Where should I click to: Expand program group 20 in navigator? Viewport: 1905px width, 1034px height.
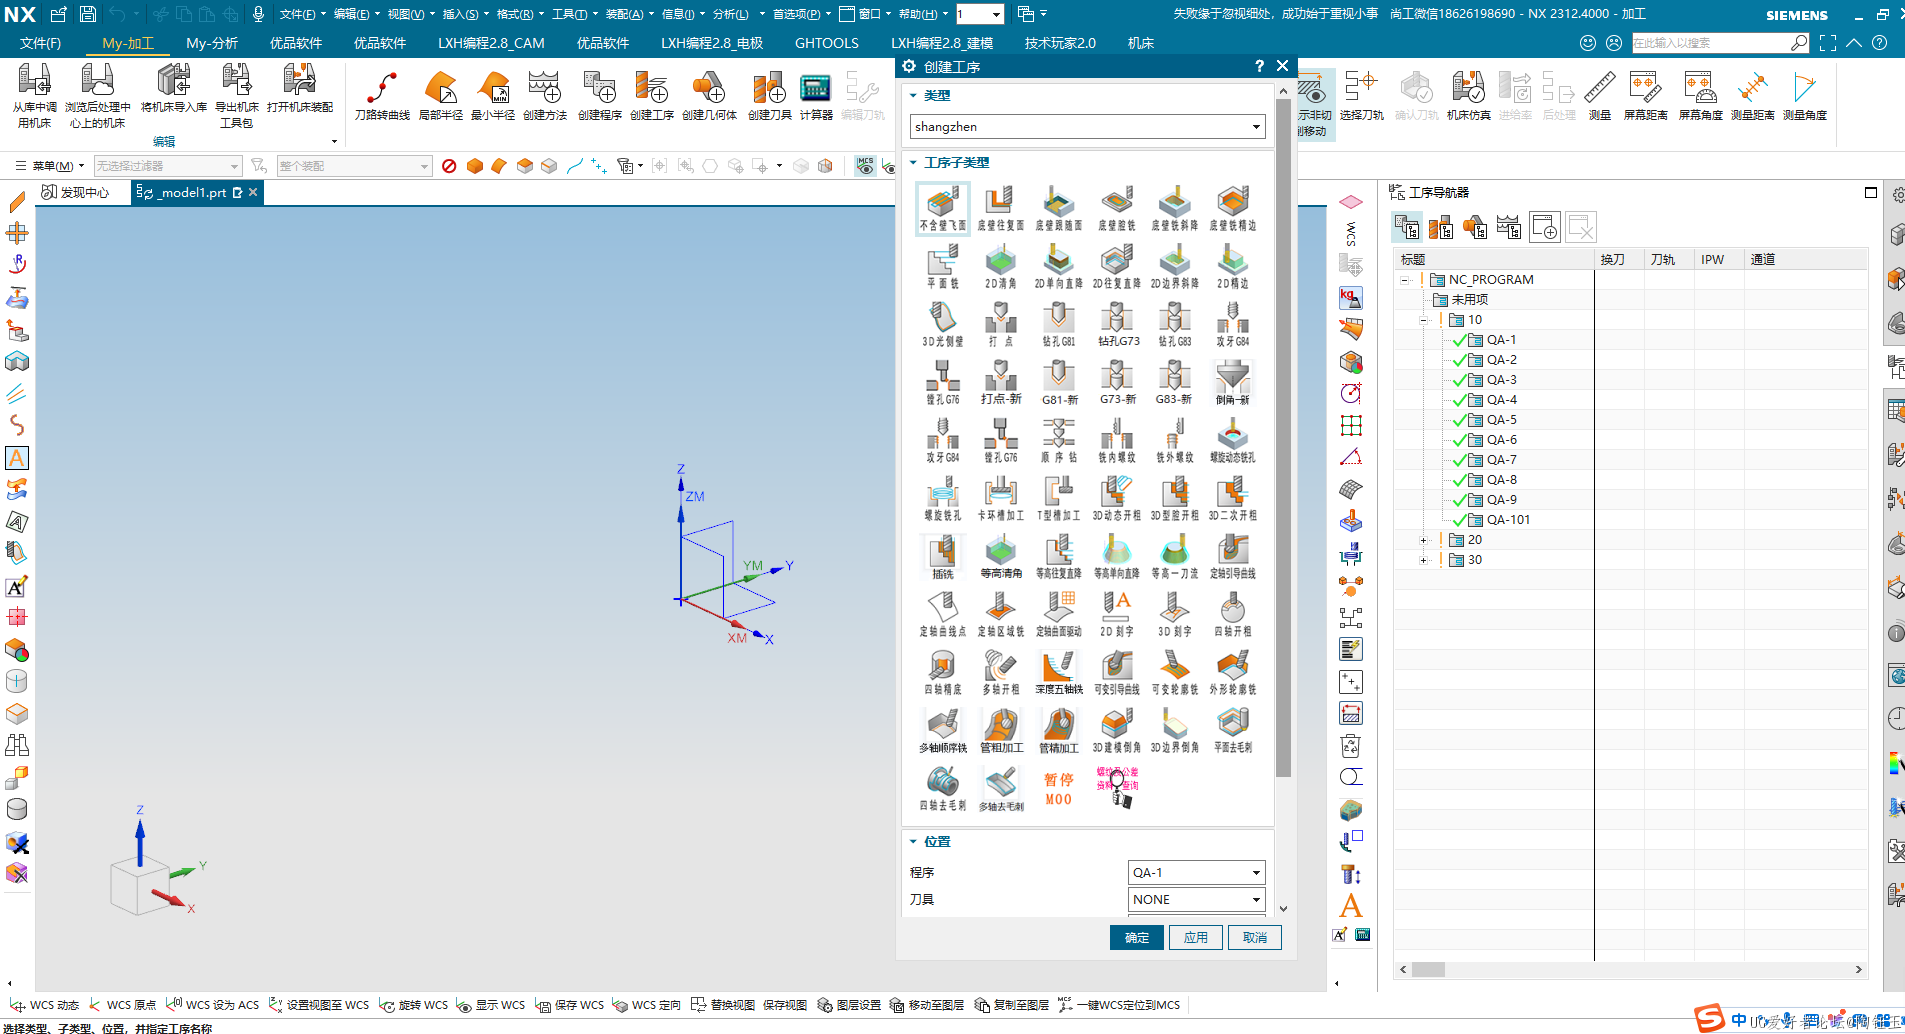click(x=1423, y=540)
